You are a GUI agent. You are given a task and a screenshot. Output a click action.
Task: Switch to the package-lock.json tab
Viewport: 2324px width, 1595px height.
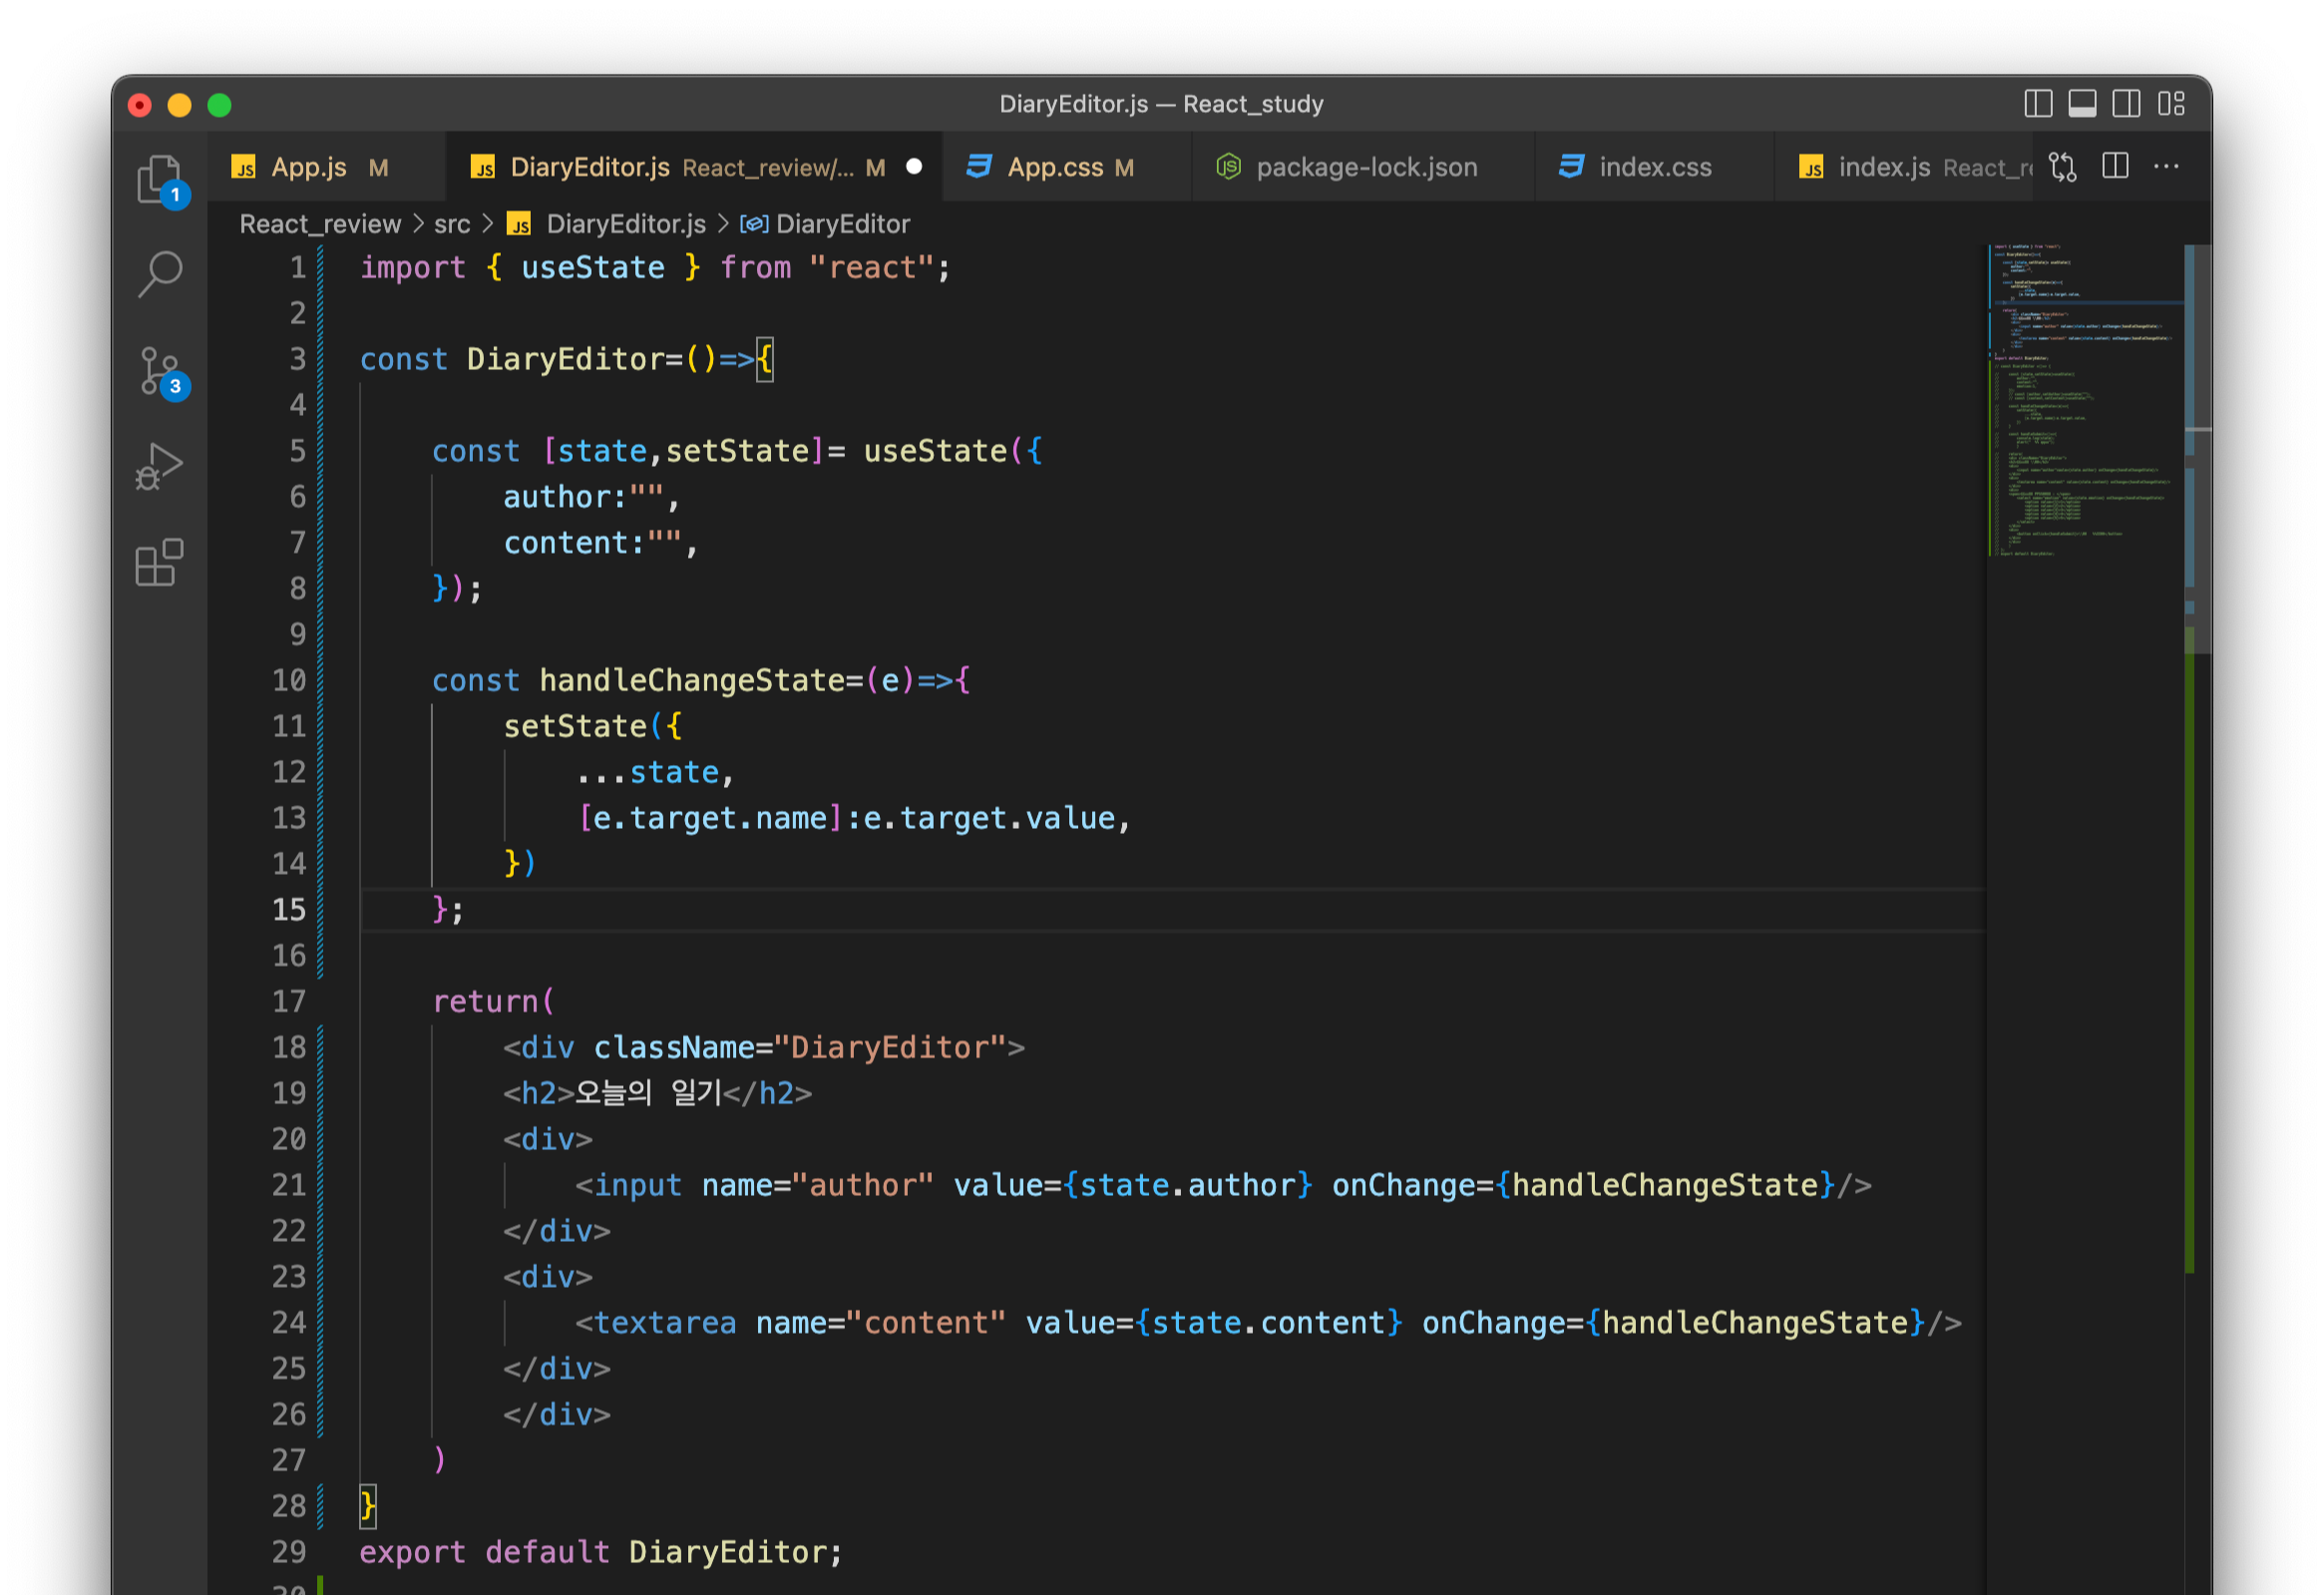point(1366,167)
